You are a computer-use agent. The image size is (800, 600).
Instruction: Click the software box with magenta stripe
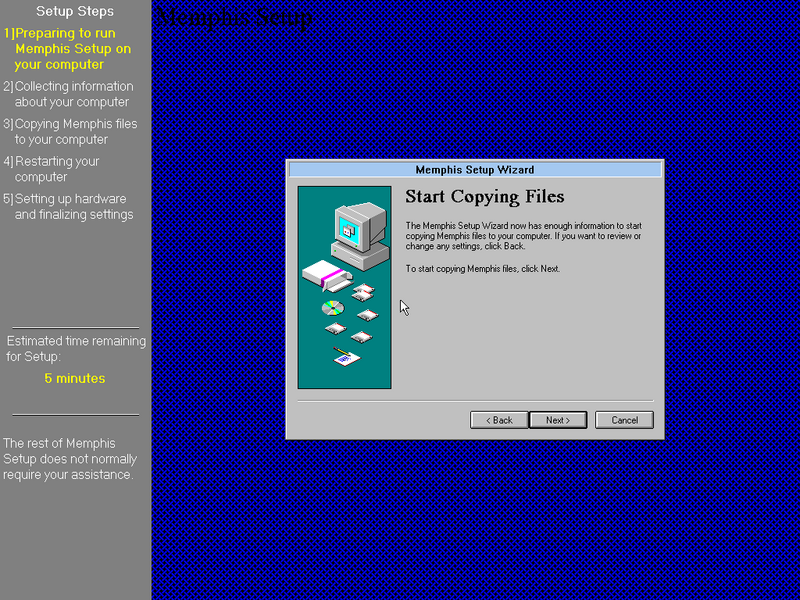(327, 276)
